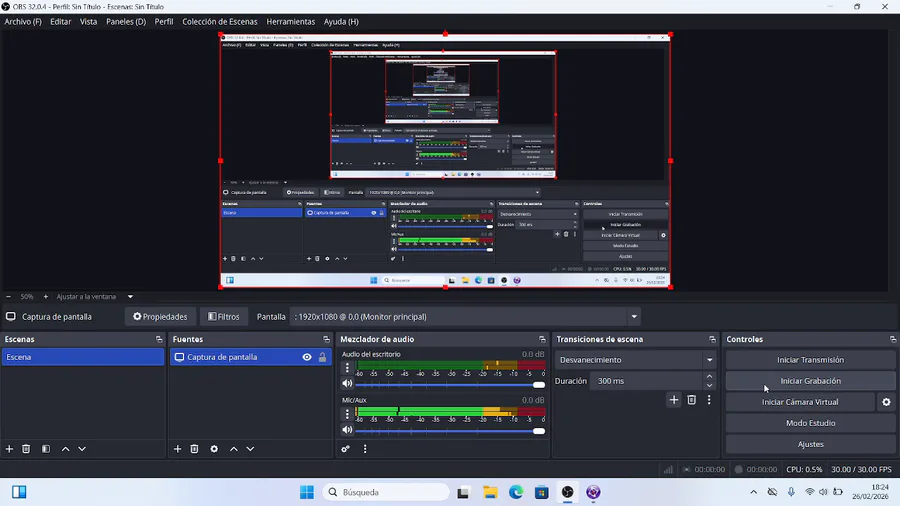Move source down arrow in Fuentes panel
Viewport: 900px width, 506px height.
(x=250, y=449)
